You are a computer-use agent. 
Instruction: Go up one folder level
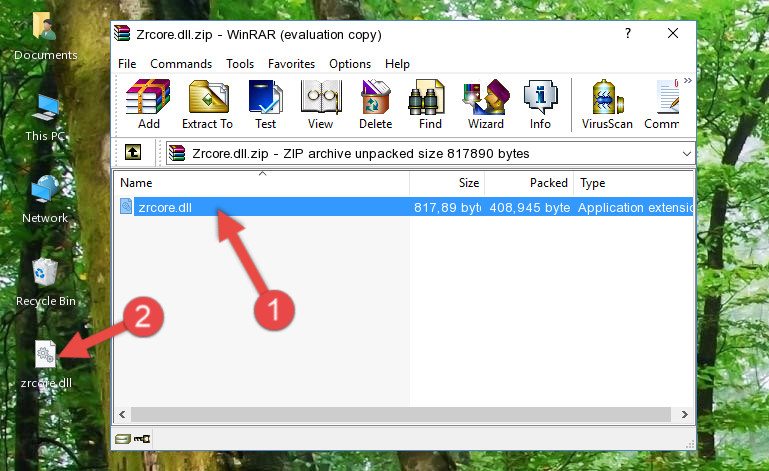(x=132, y=153)
